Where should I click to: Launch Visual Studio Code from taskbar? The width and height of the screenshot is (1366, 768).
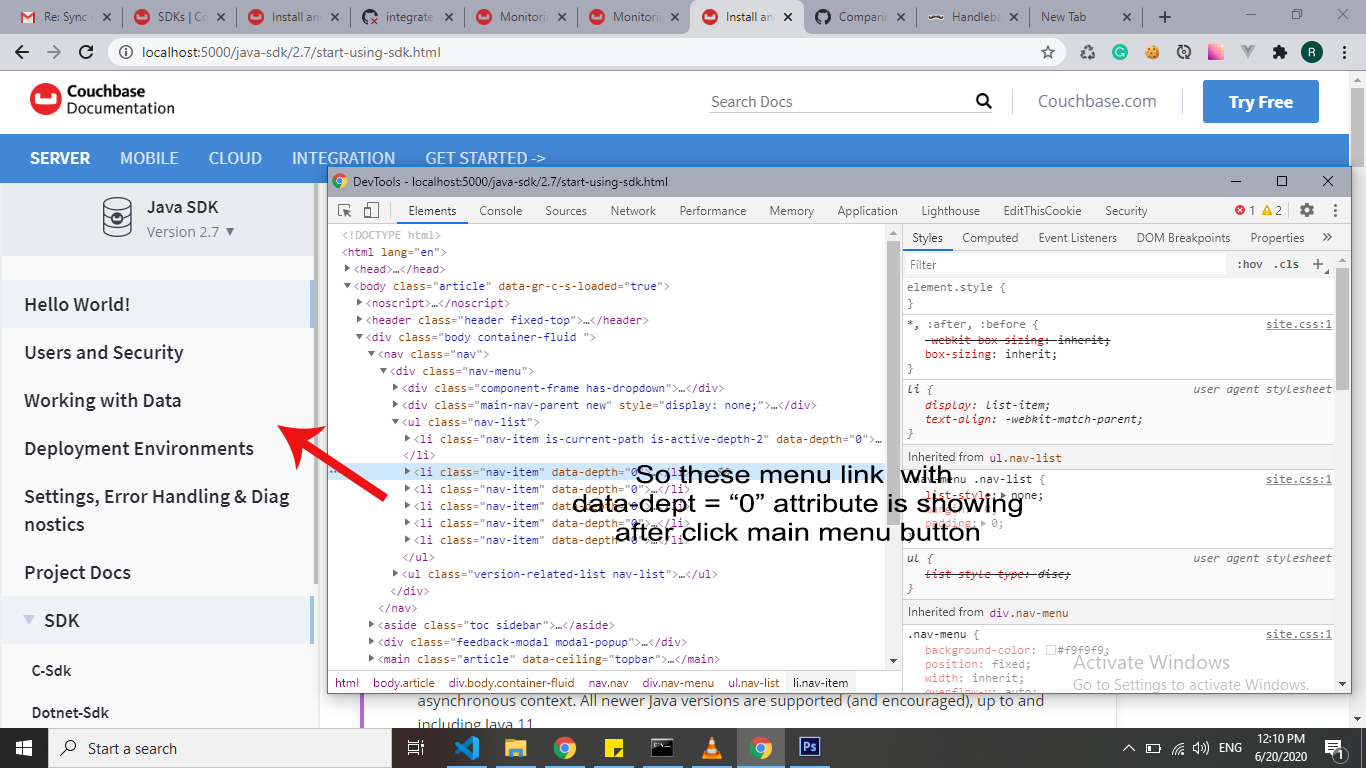[x=467, y=748]
